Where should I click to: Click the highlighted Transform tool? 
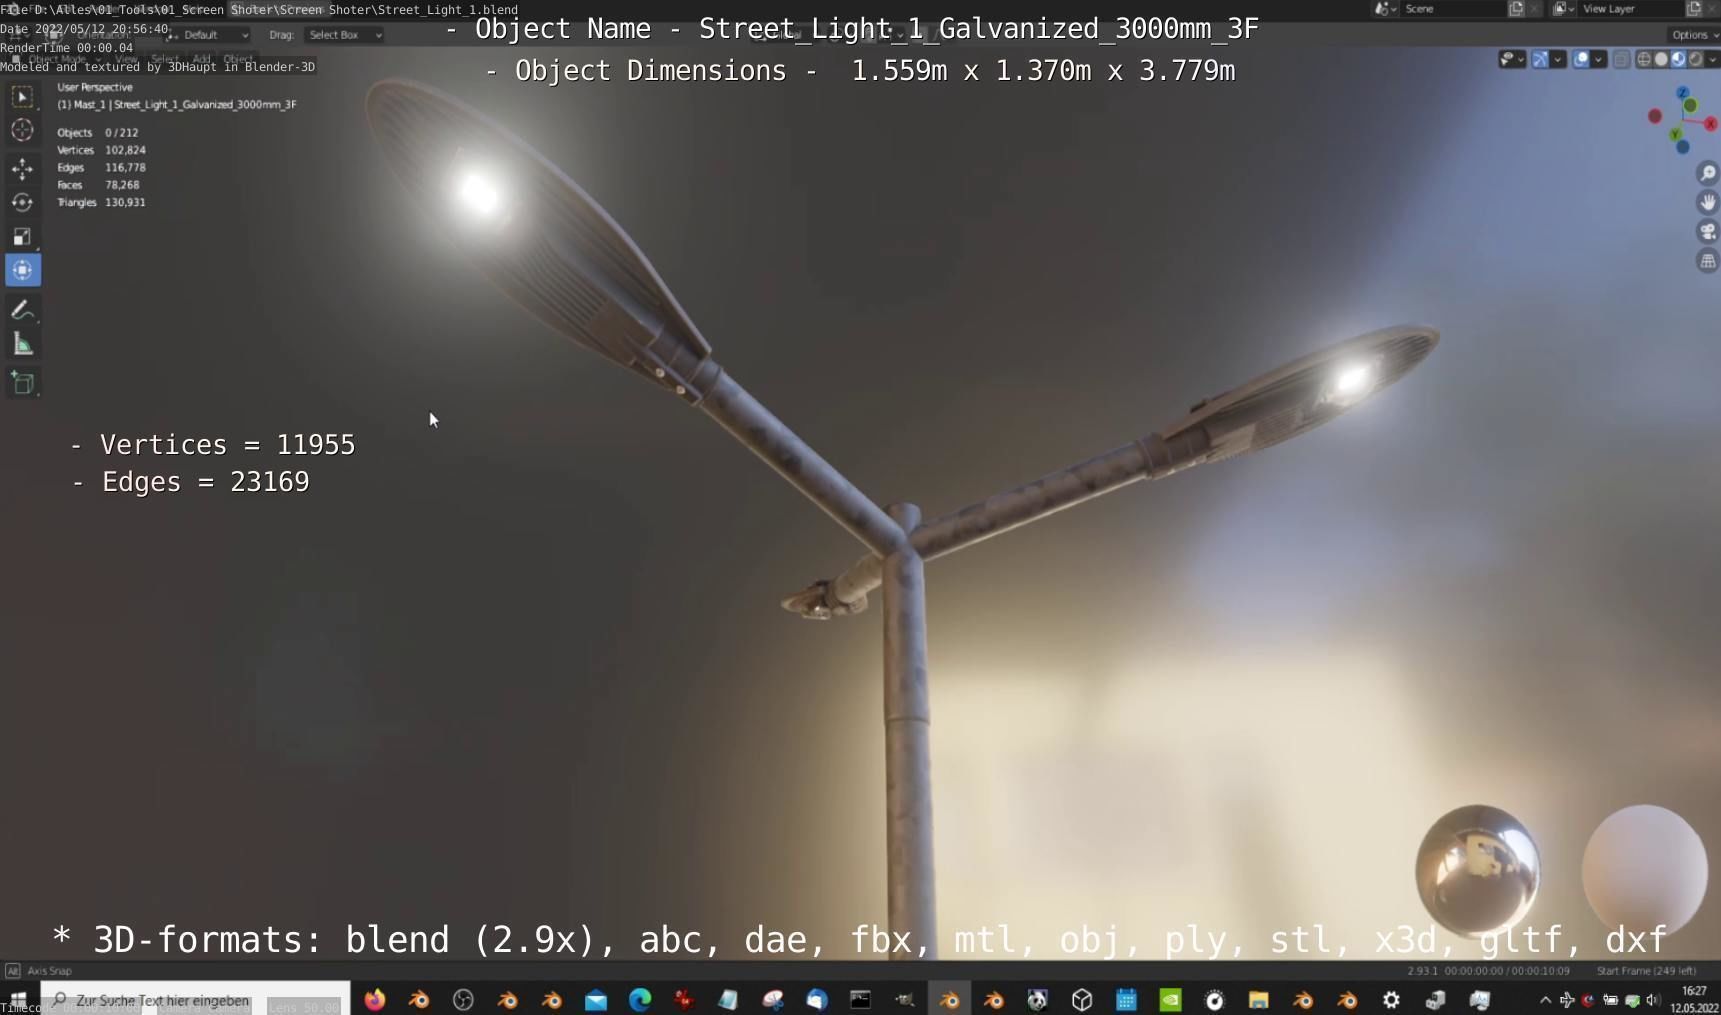coord(22,270)
